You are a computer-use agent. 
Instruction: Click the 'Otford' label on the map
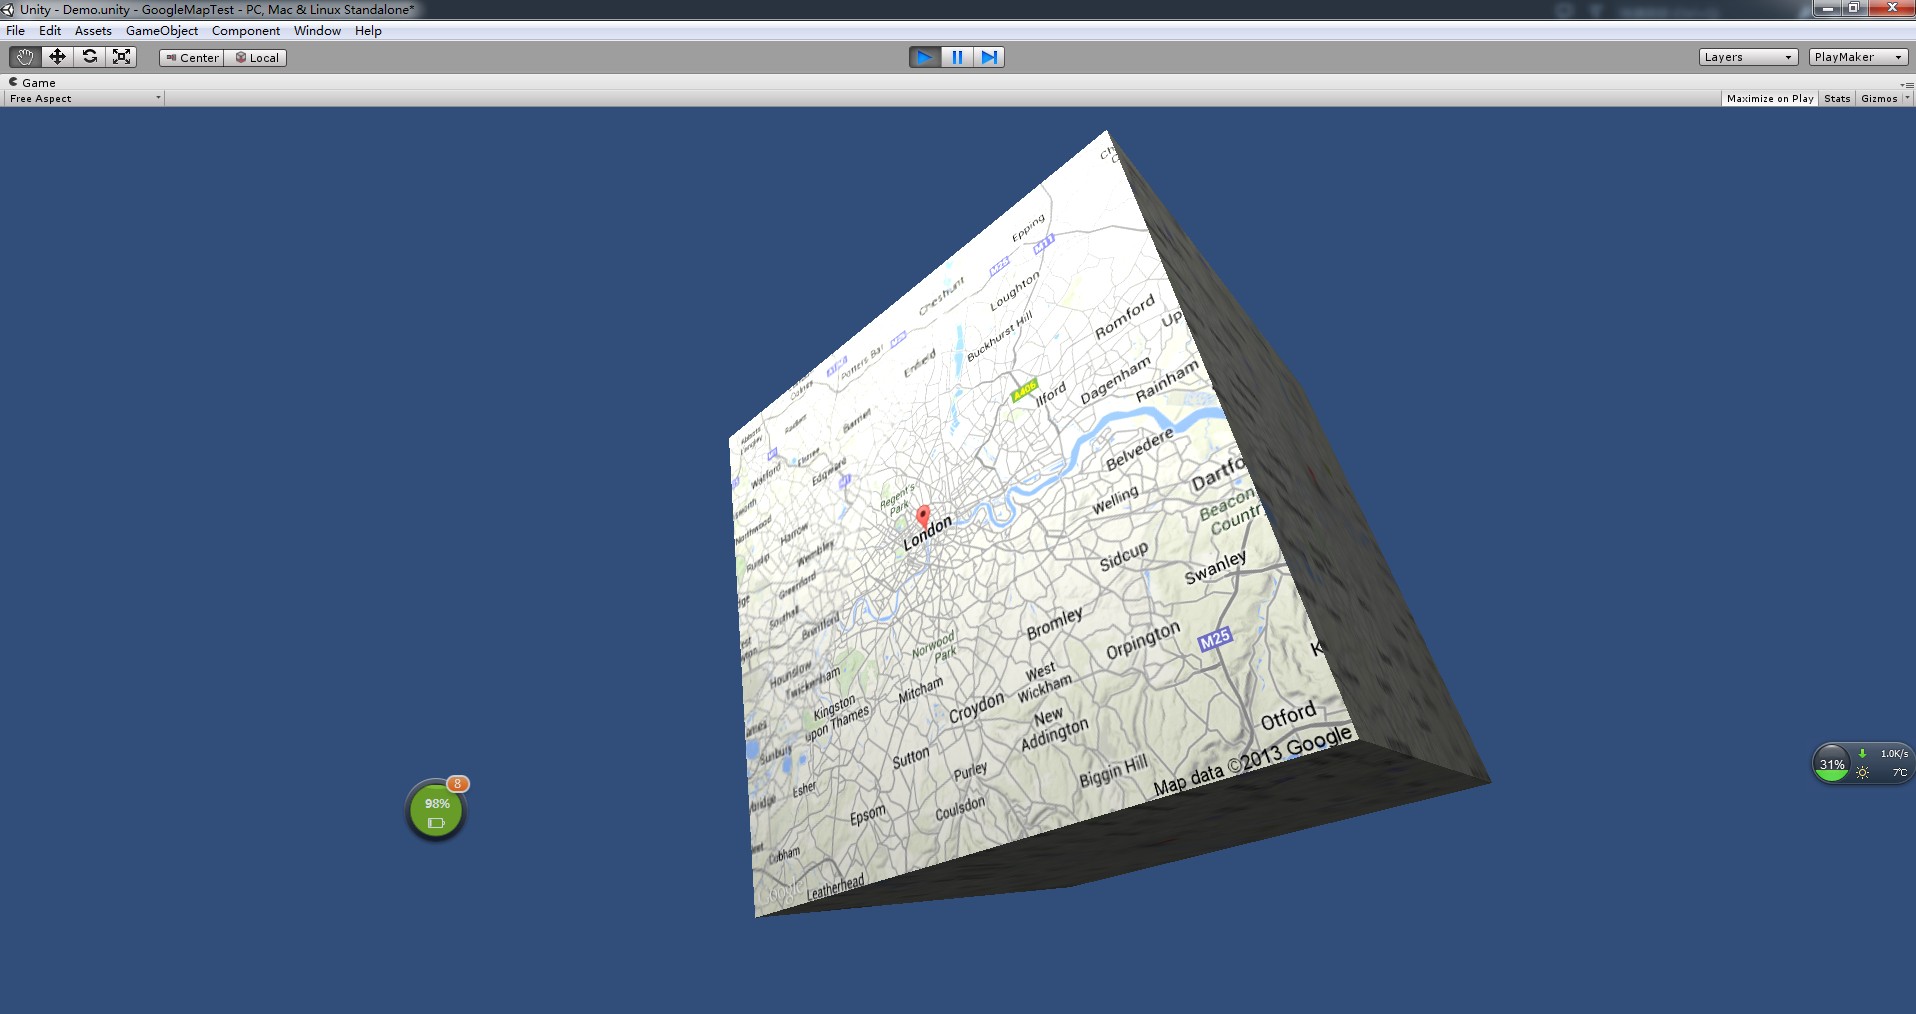[x=1288, y=717]
